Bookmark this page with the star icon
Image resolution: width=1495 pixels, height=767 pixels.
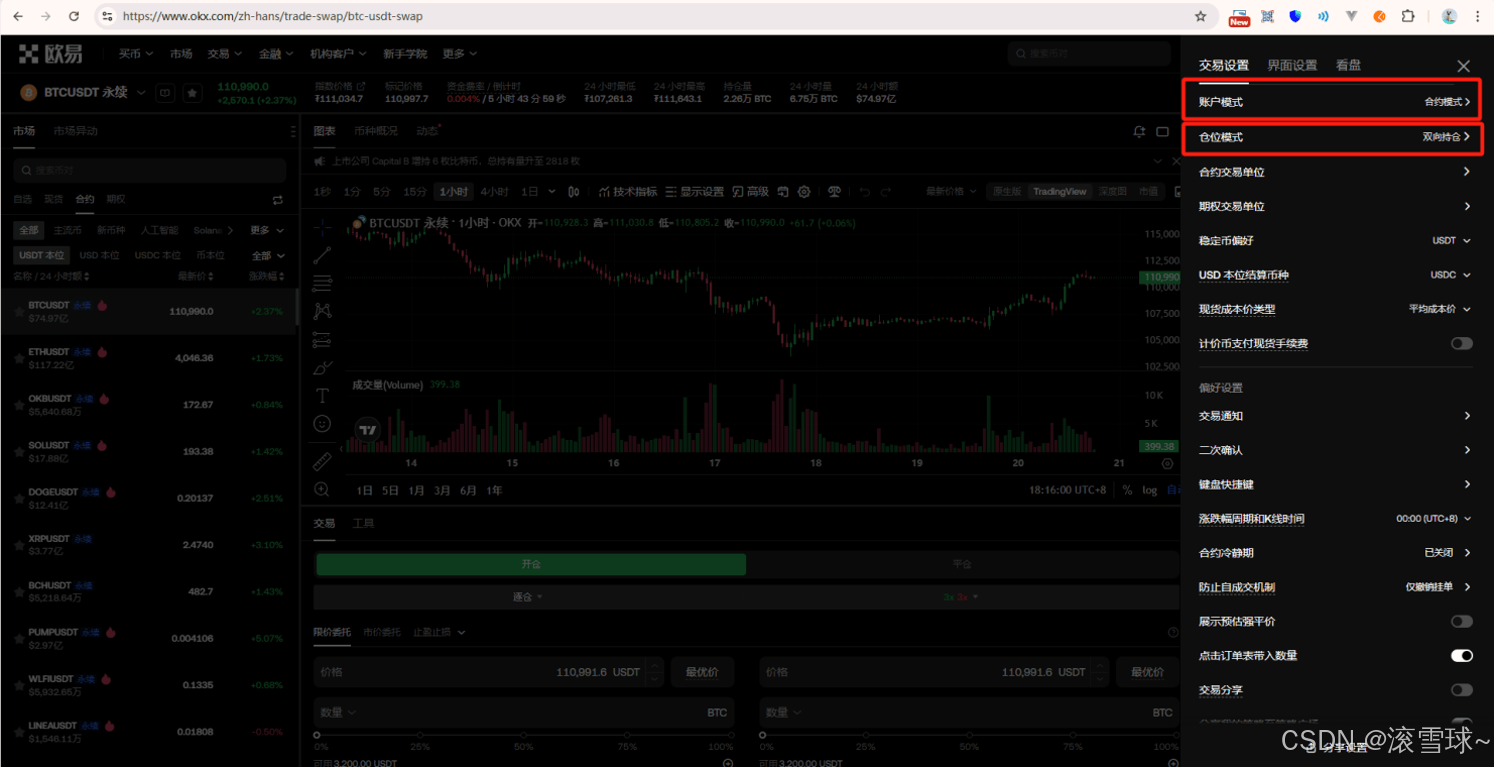pyautogui.click(x=1200, y=16)
